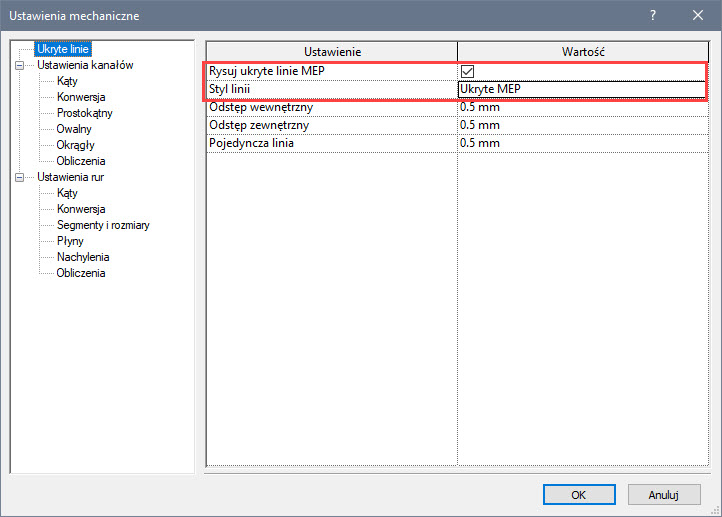Edit the Pojedyncza linia value field
The image size is (722, 517).
580,143
